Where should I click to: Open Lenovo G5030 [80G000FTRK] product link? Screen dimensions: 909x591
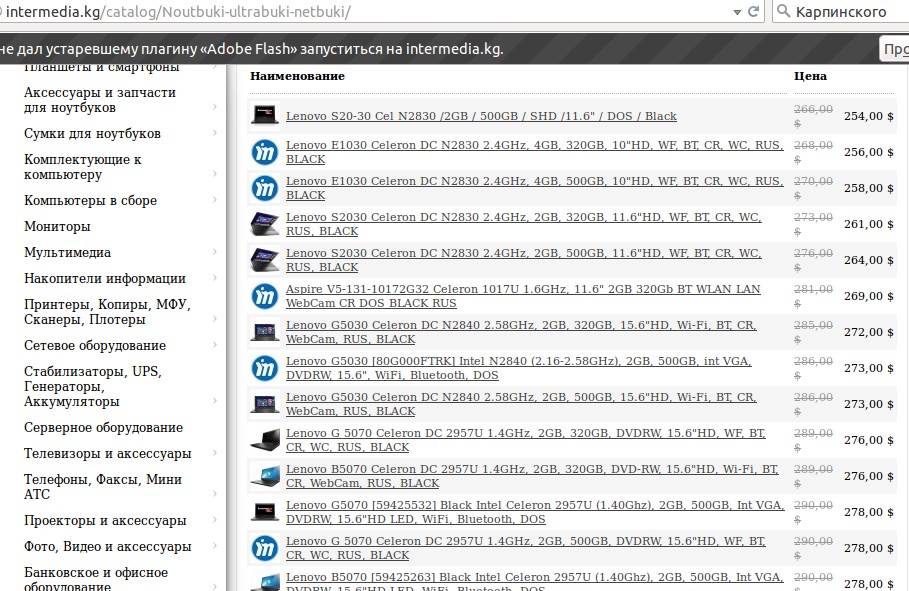coord(519,368)
